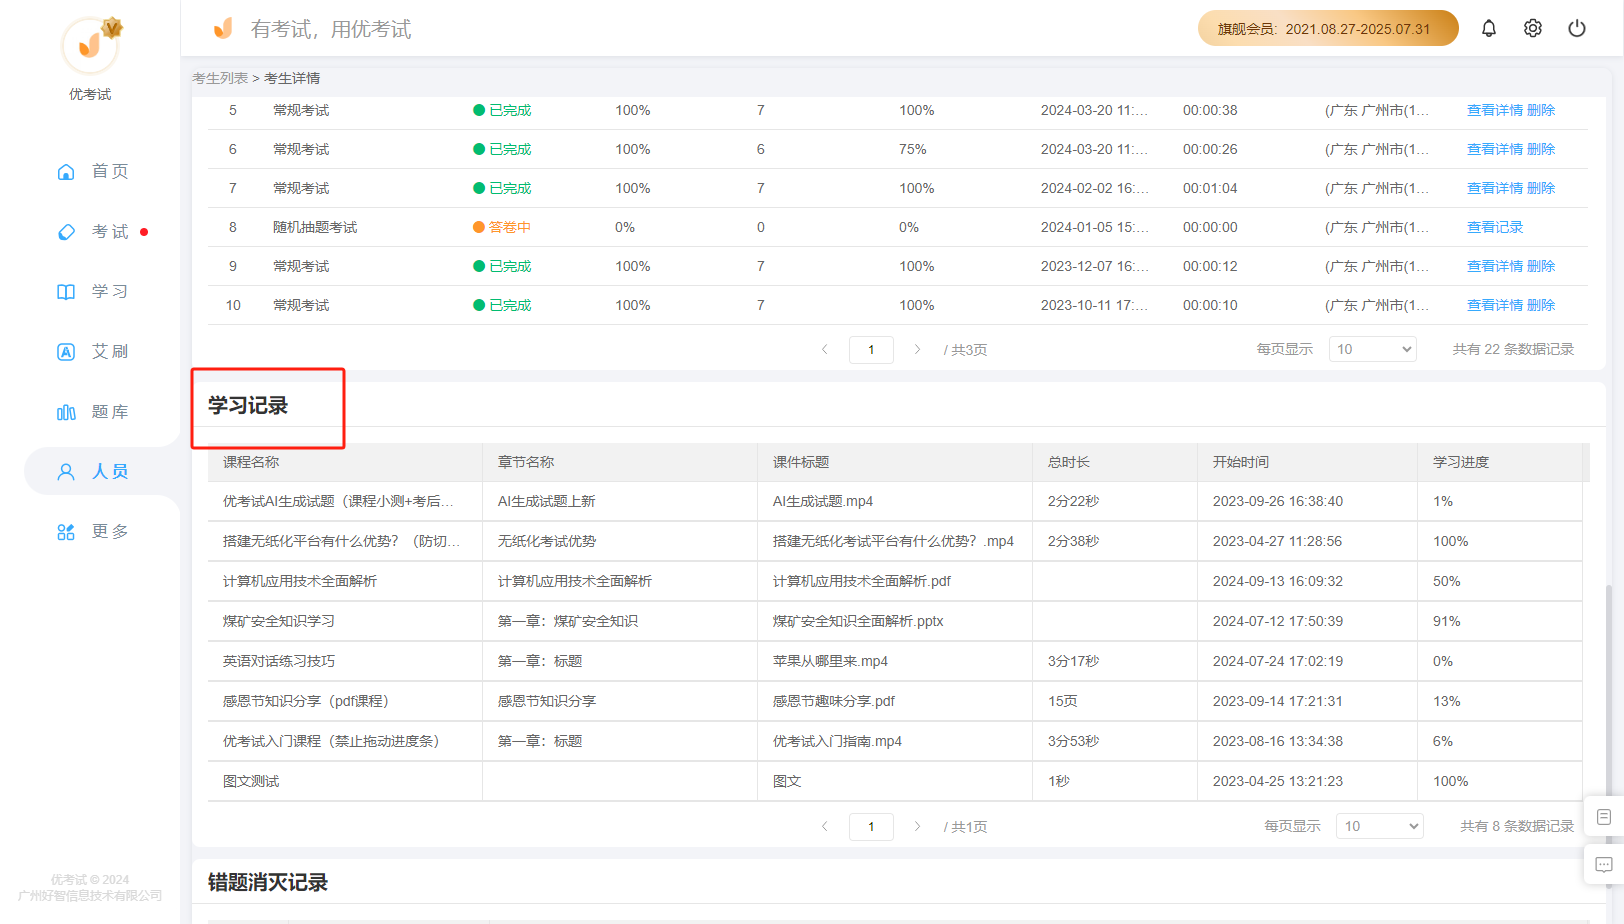The width and height of the screenshot is (1624, 924).
Task: Click 查看记录 for 随机抽题考试
Action: point(1495,227)
